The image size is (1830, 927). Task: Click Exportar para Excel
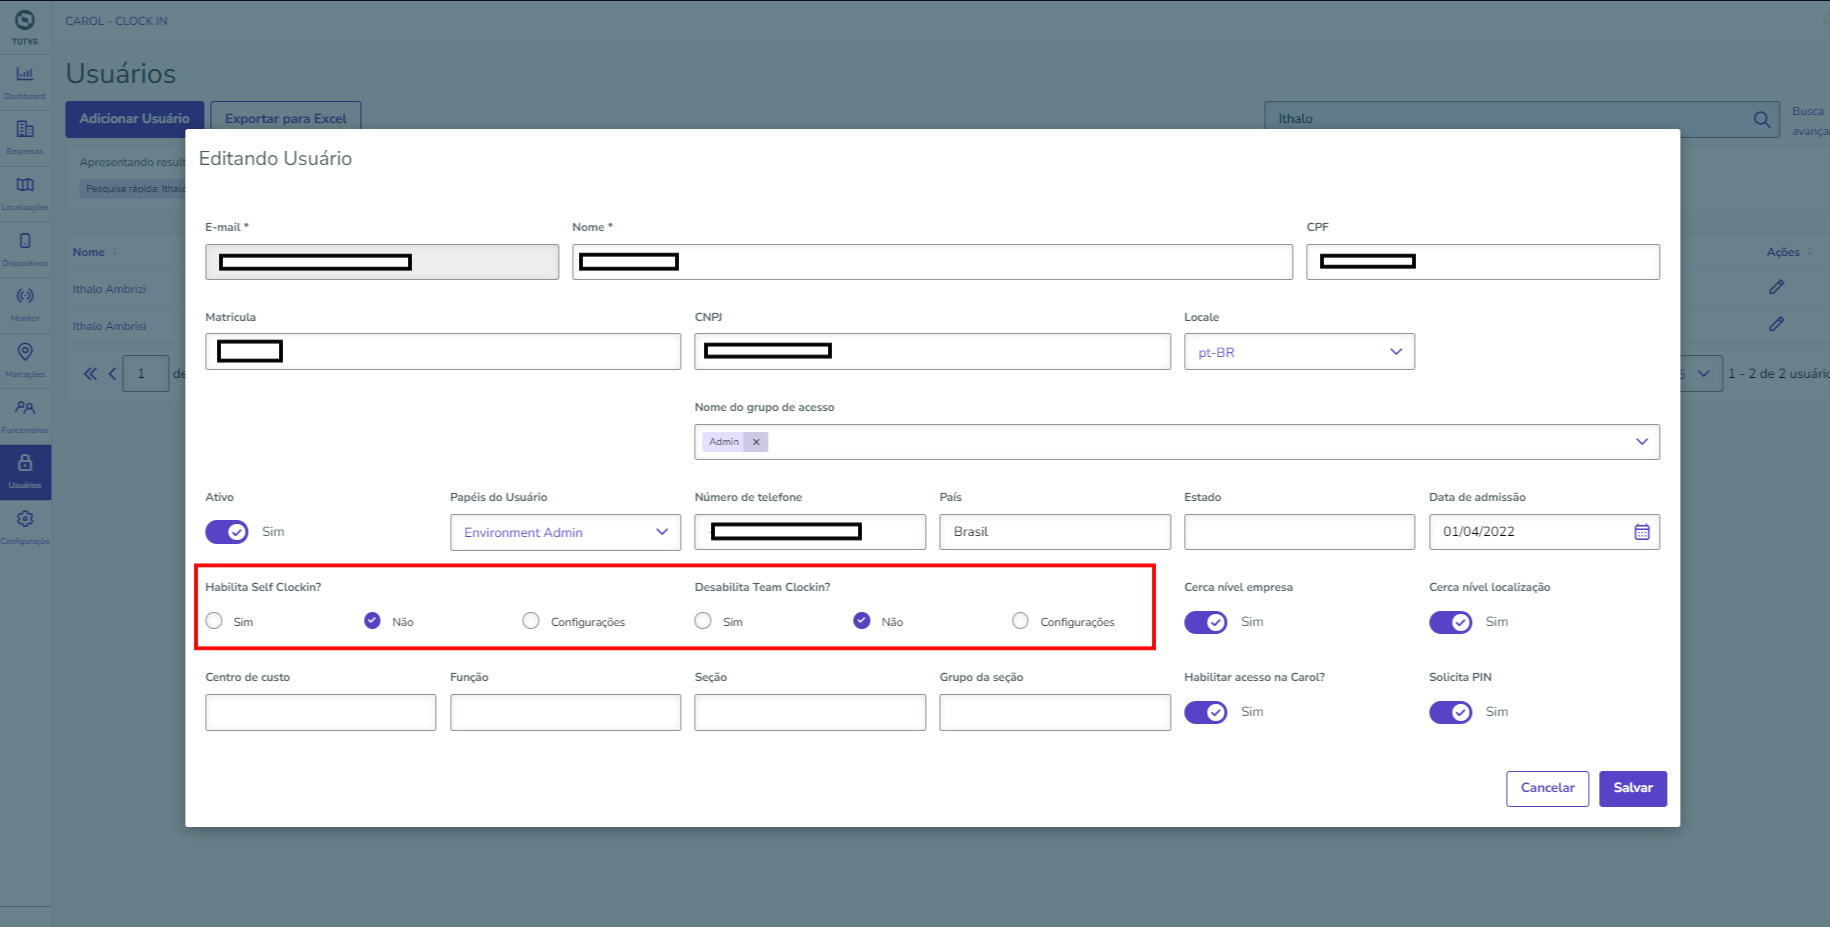(285, 118)
